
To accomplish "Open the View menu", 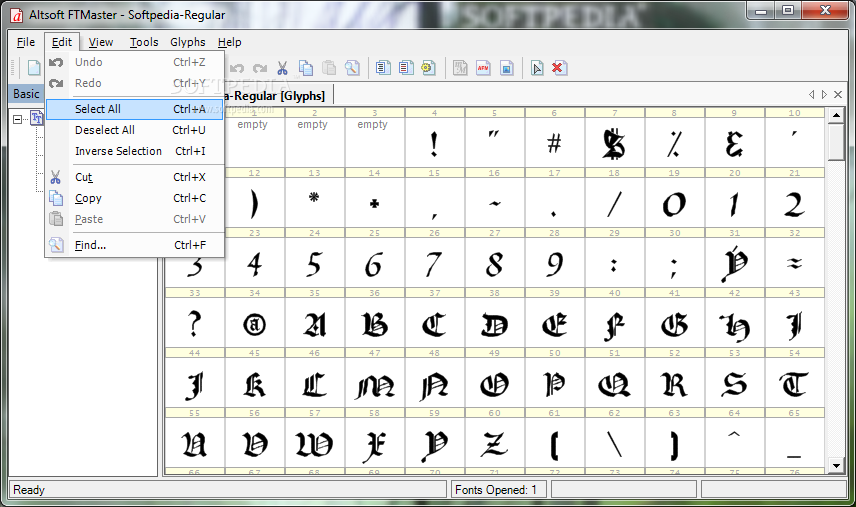I will click(x=100, y=42).
